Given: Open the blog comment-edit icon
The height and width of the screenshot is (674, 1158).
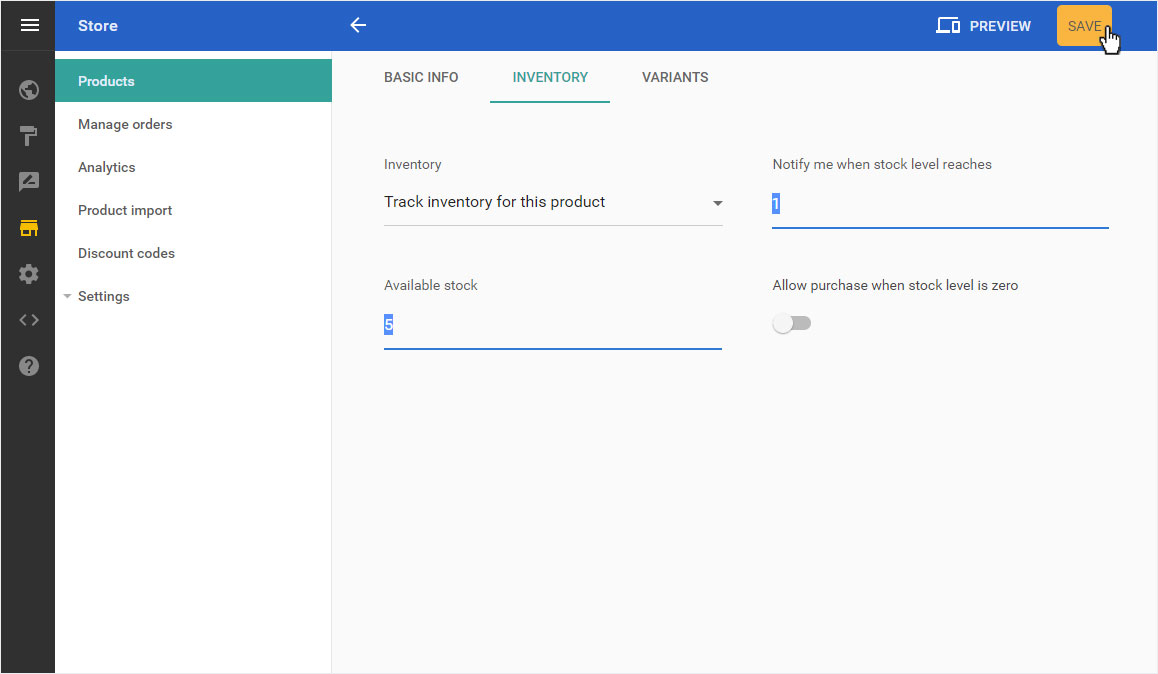Looking at the screenshot, I should click(29, 182).
